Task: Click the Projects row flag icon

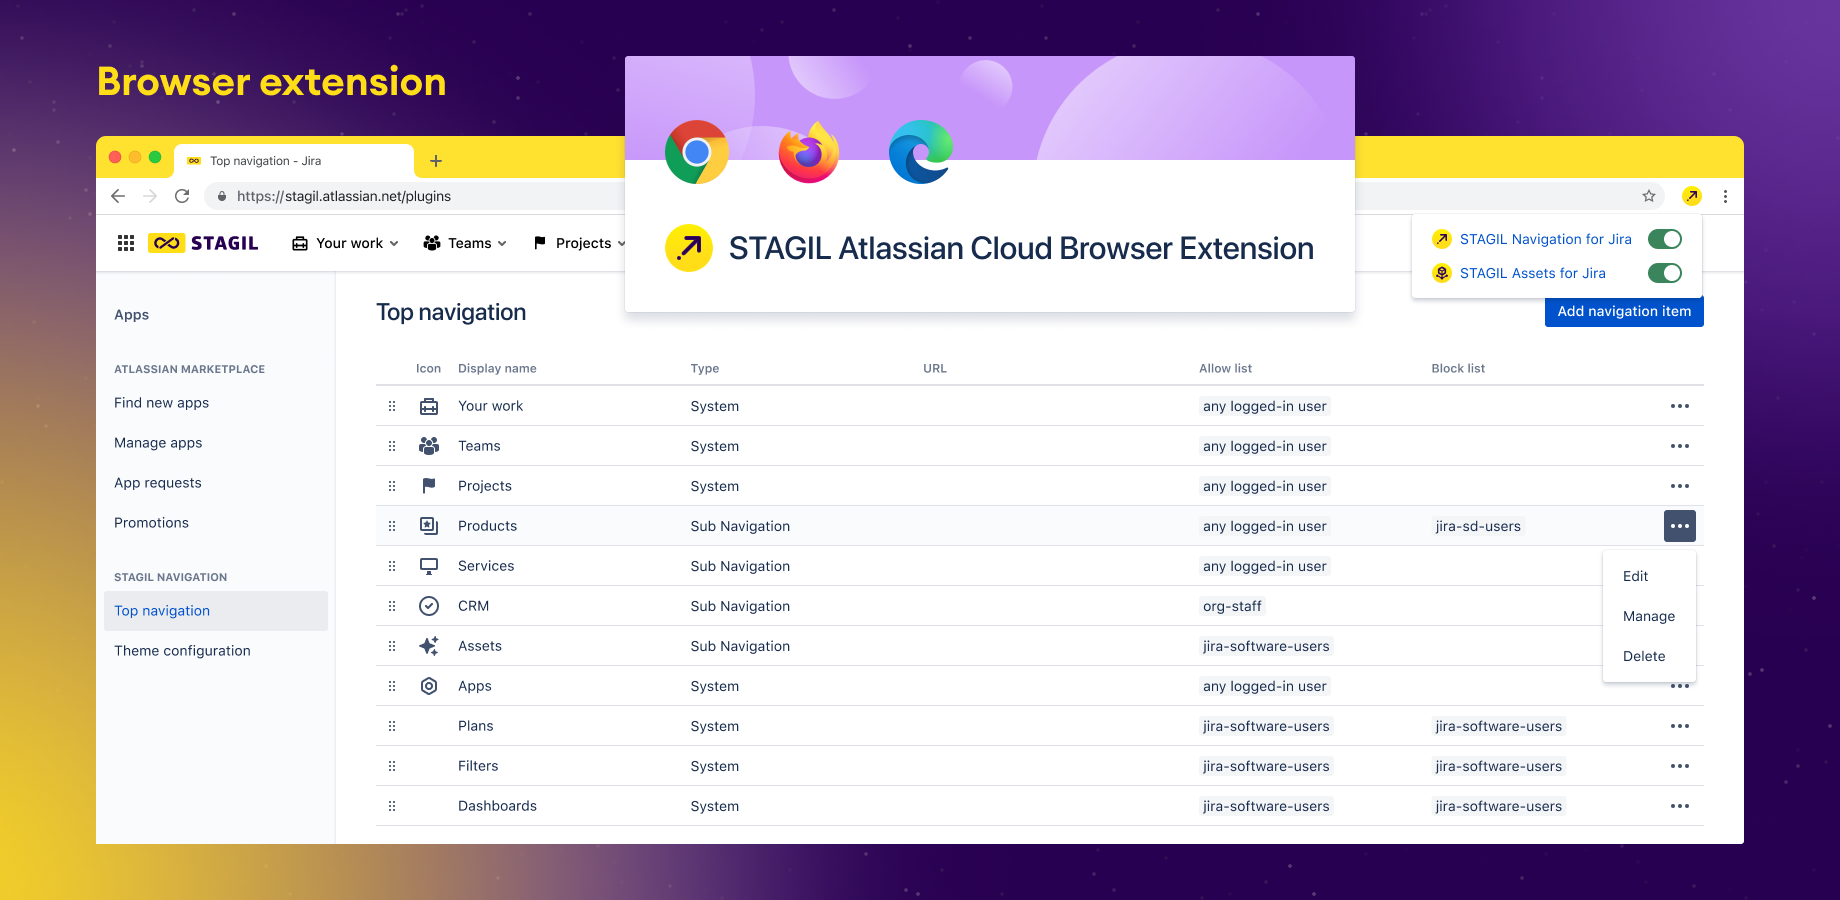Action: click(429, 486)
